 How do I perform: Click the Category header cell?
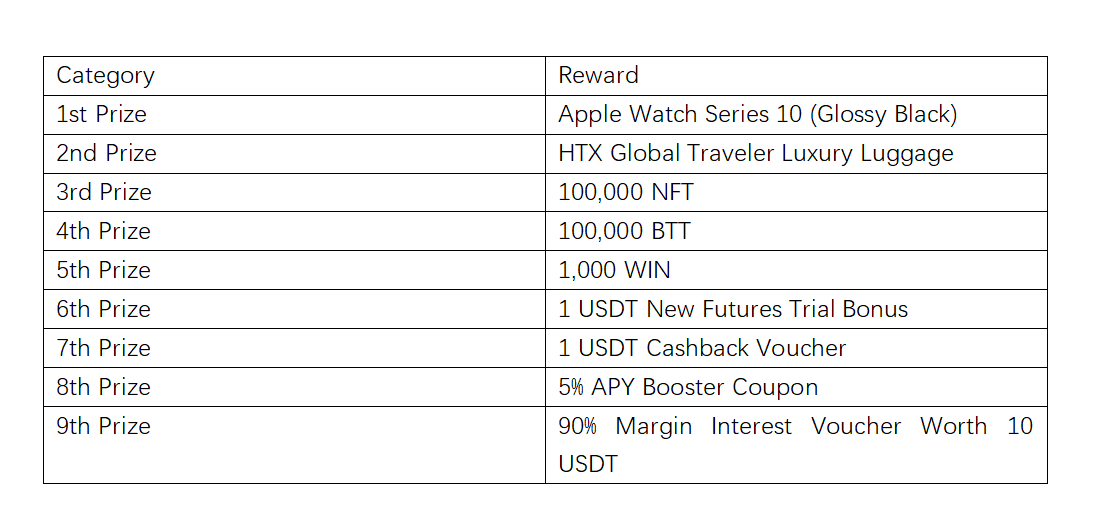point(105,76)
